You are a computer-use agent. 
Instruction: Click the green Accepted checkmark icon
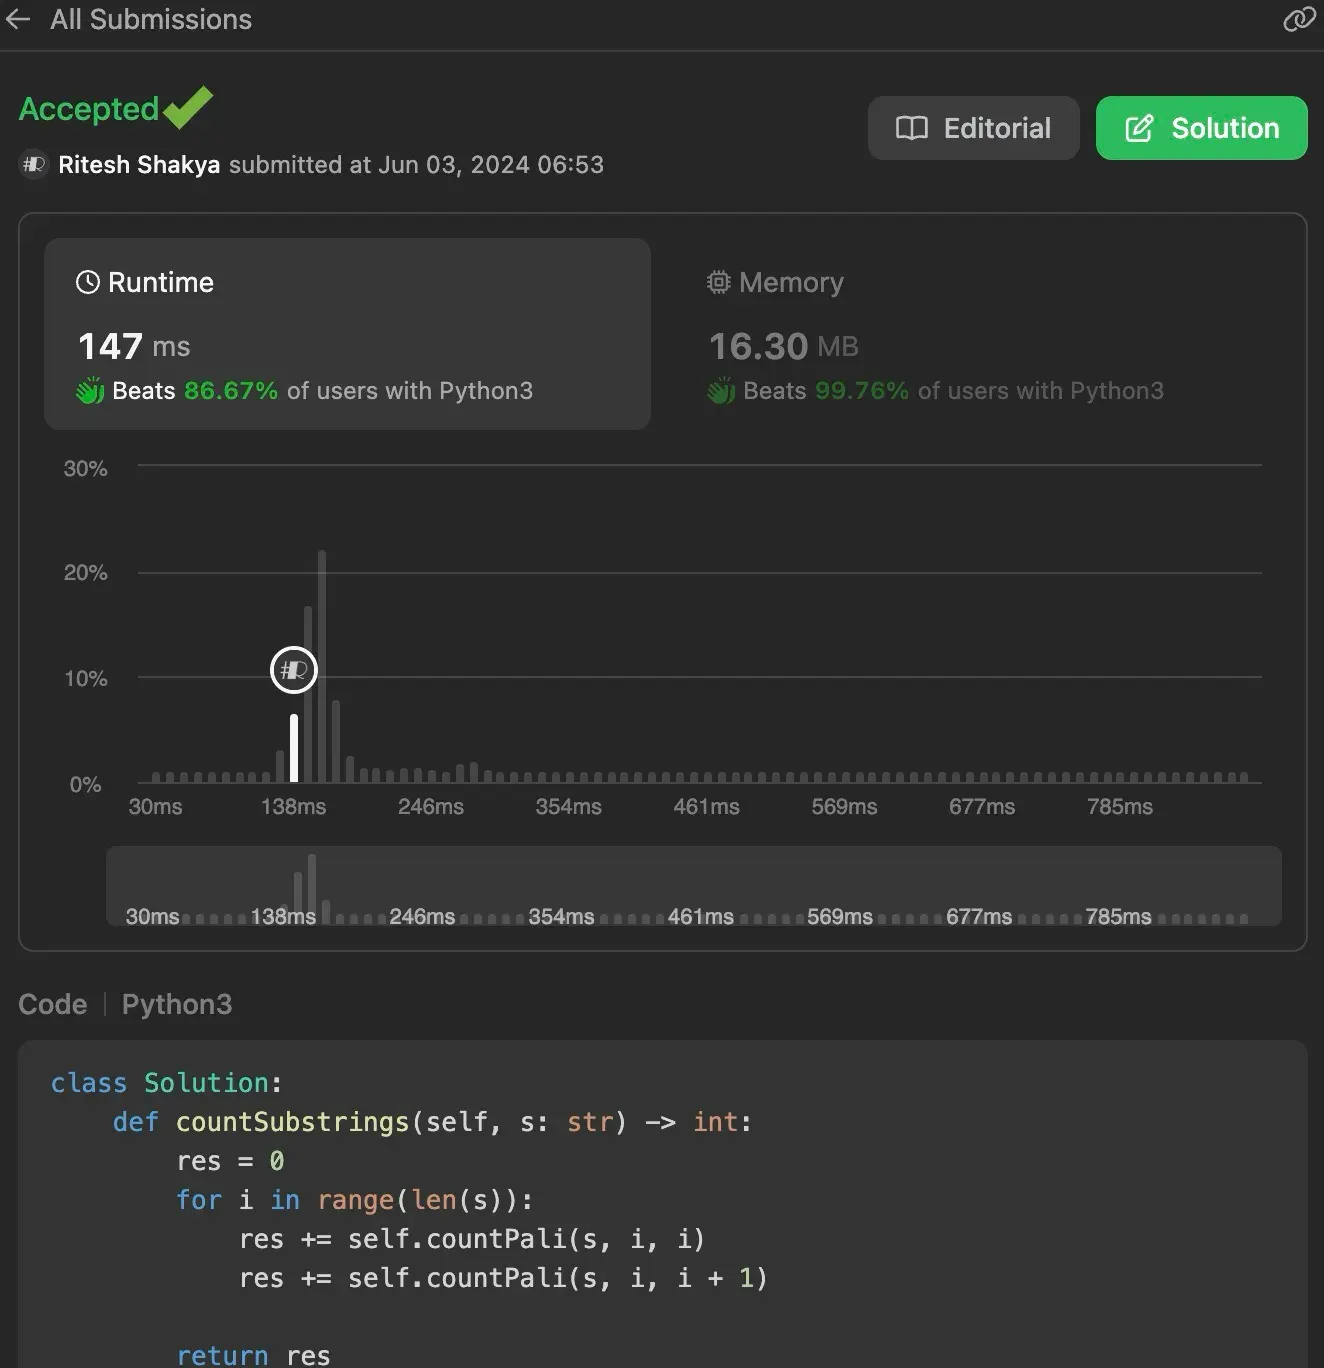pos(188,108)
